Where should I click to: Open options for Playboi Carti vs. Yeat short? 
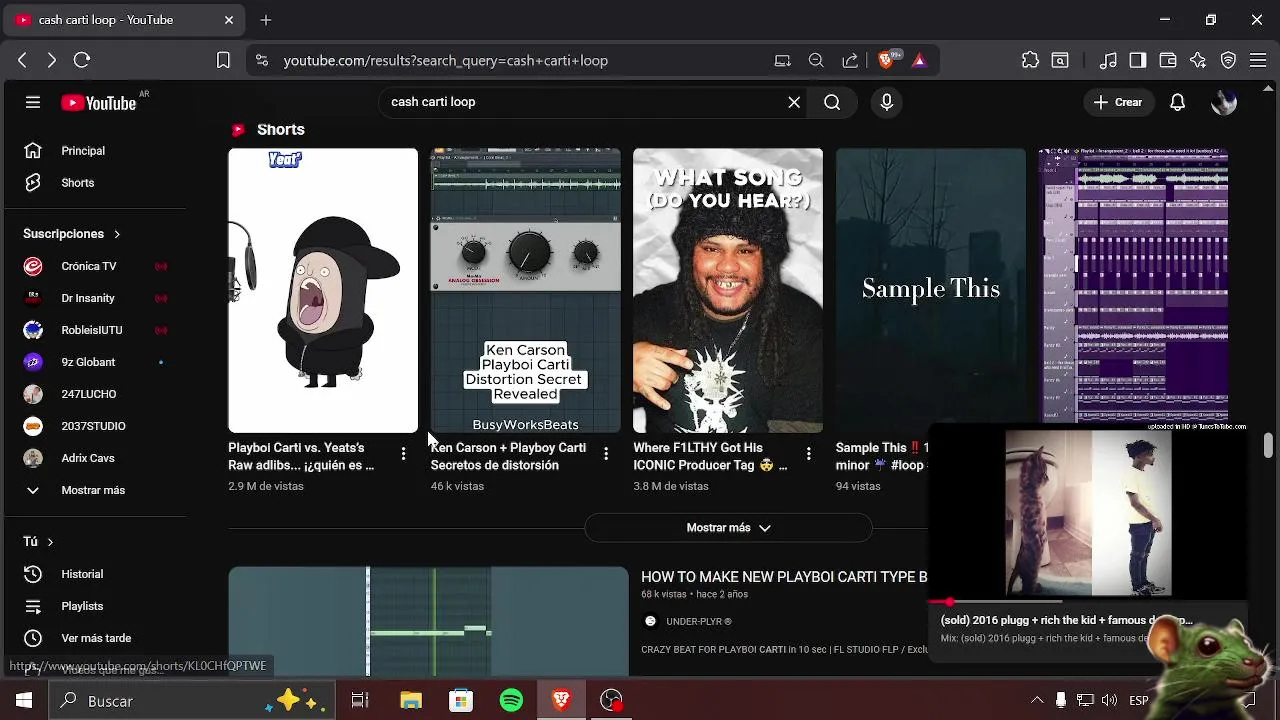[x=403, y=454]
